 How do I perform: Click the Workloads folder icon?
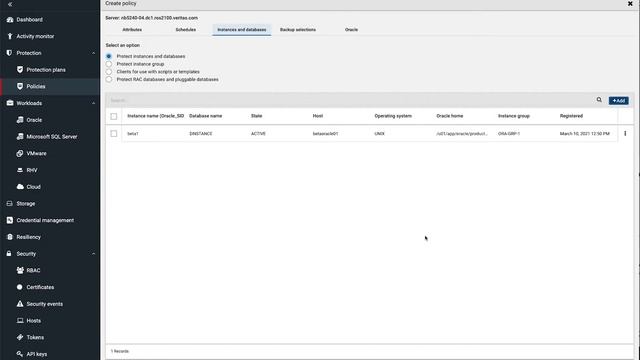coord(10,103)
